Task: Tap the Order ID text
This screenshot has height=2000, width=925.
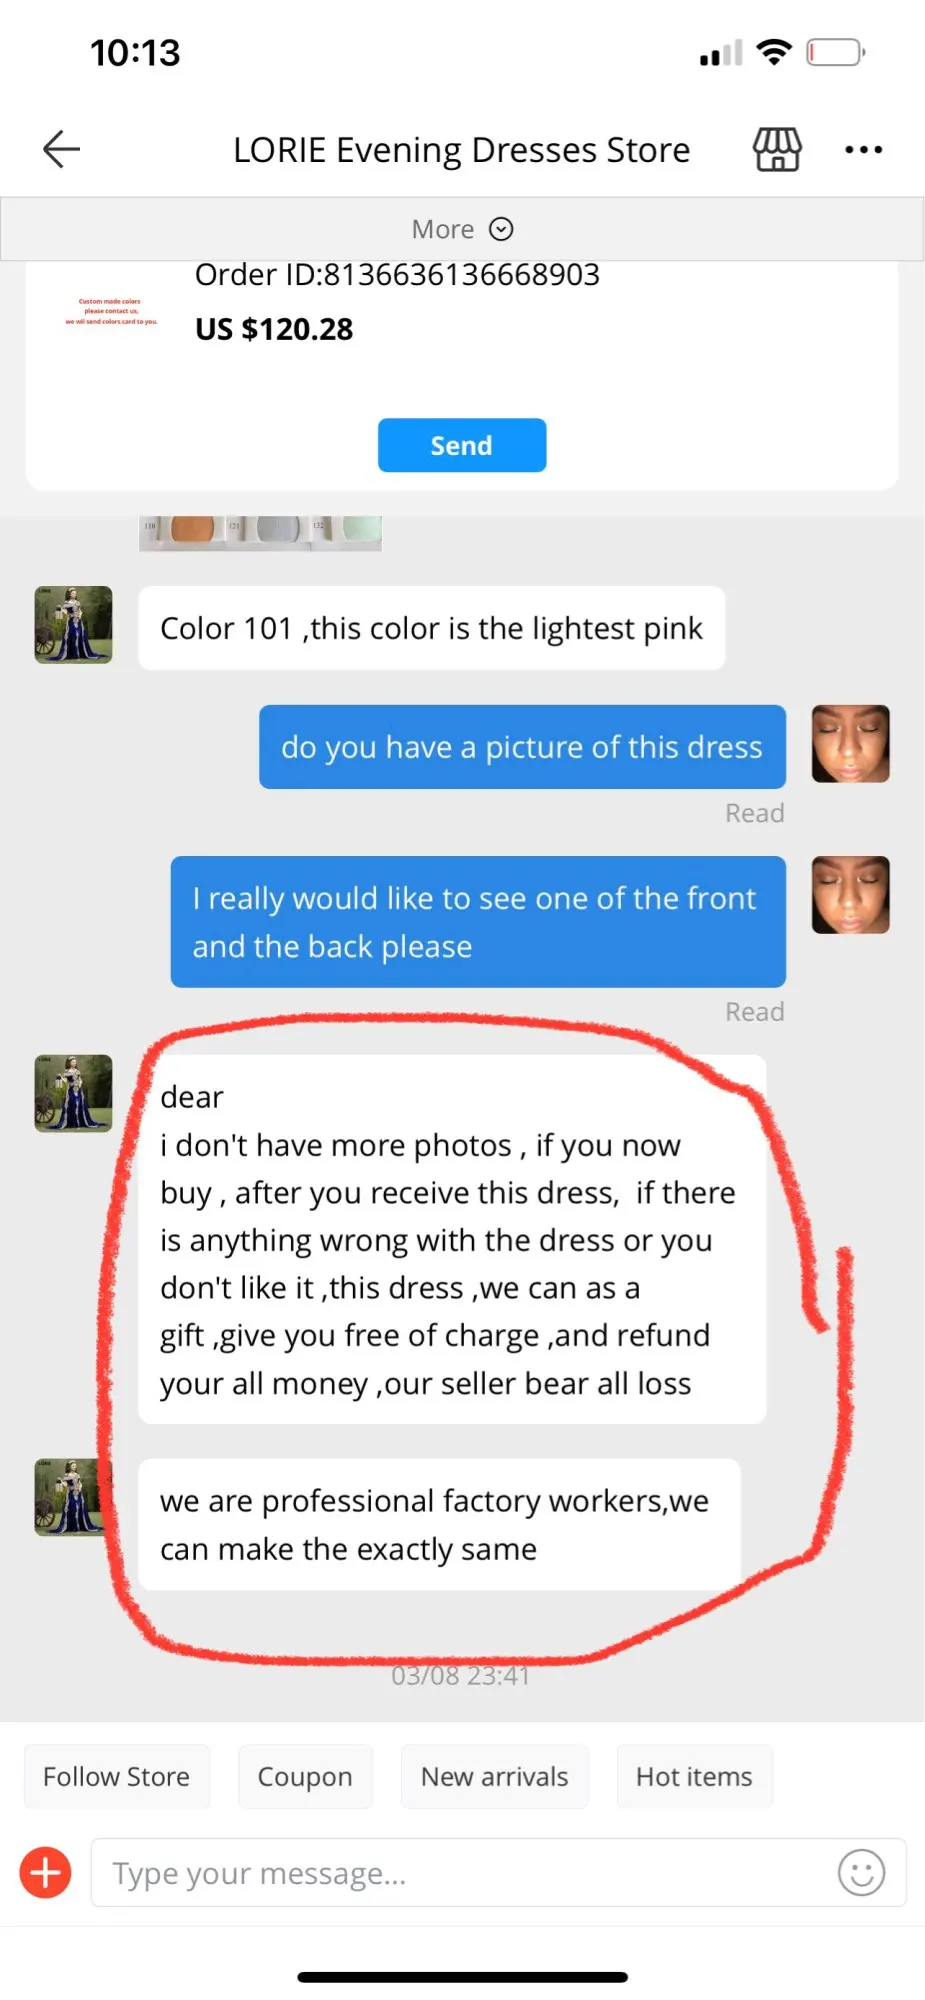Action: pos(397,275)
